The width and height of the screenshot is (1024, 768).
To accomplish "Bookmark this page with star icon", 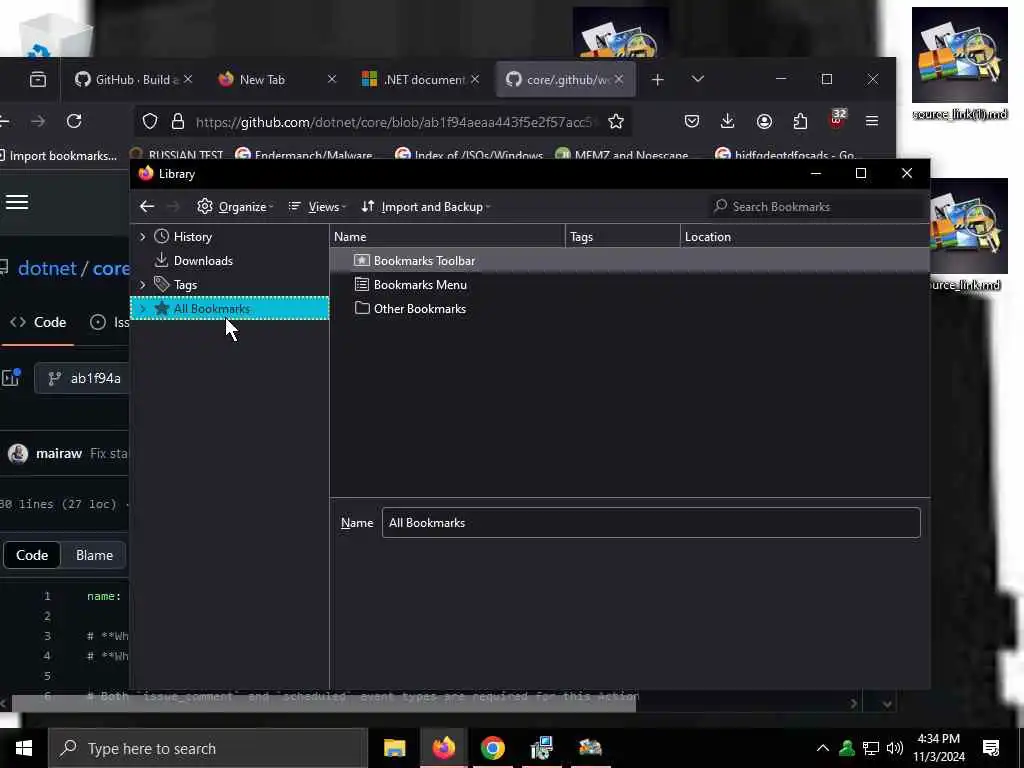I will point(616,121).
